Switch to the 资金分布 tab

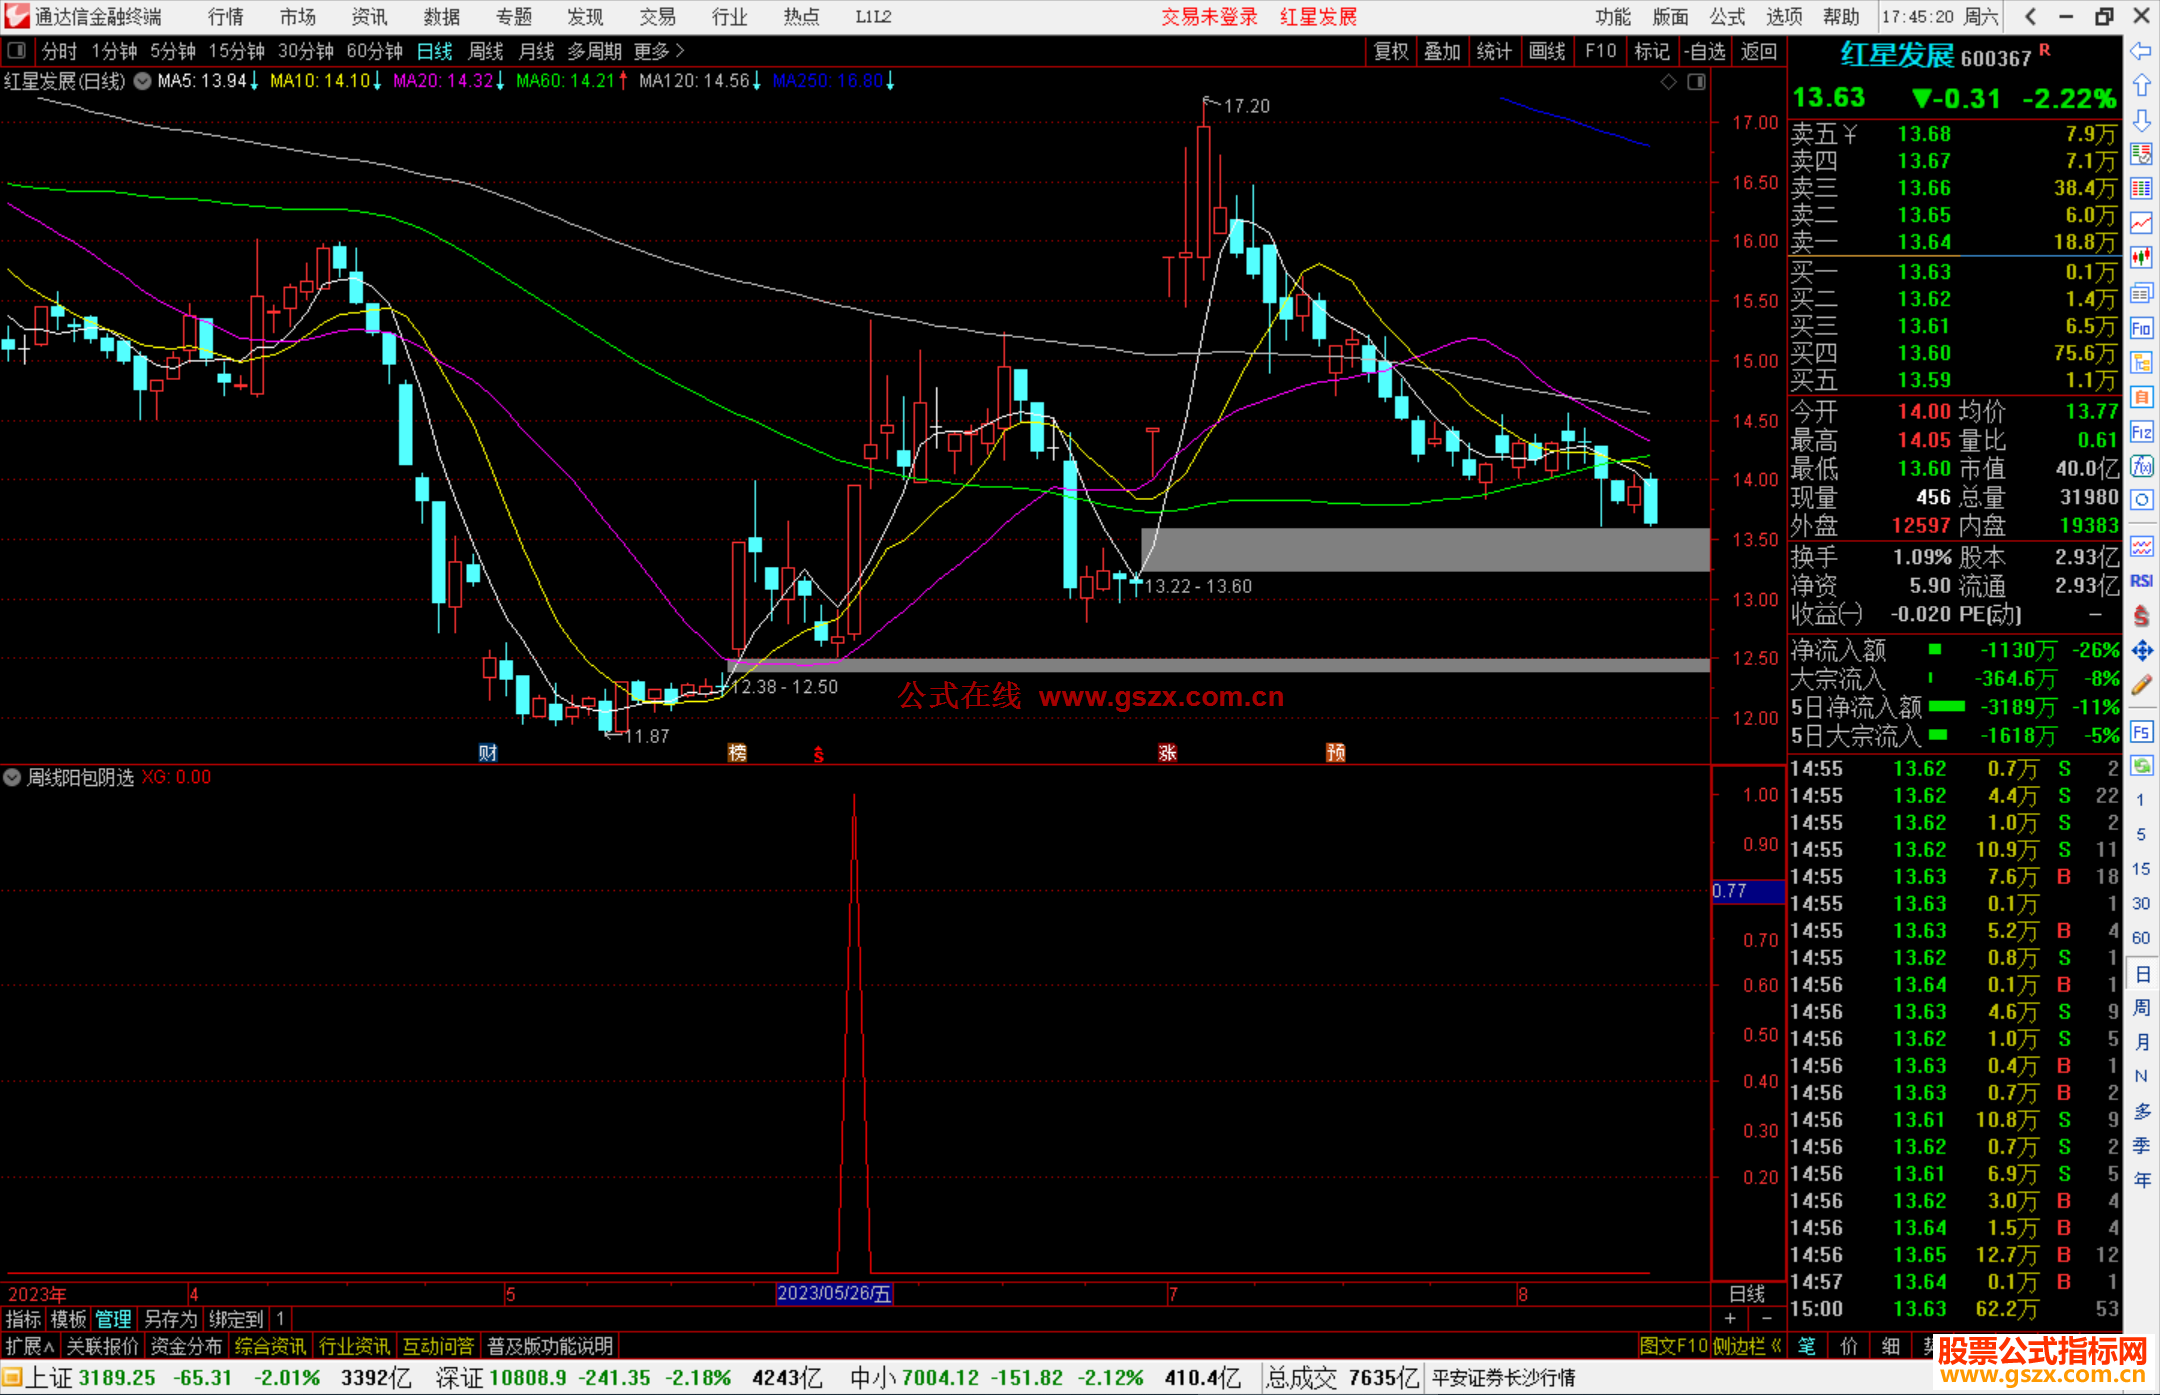pyautogui.click(x=186, y=1346)
